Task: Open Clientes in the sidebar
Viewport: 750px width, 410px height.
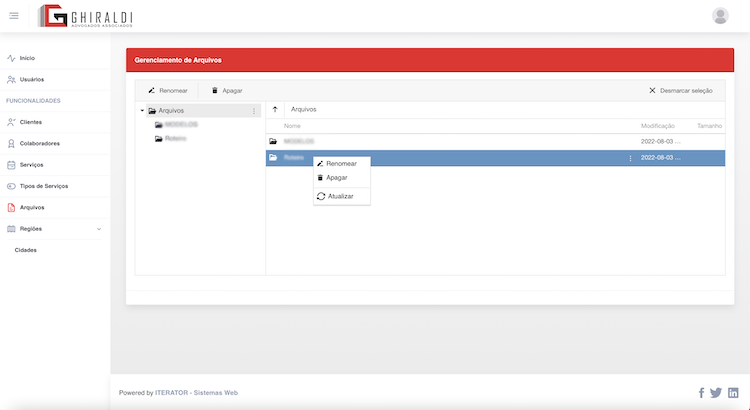Action: 31,122
